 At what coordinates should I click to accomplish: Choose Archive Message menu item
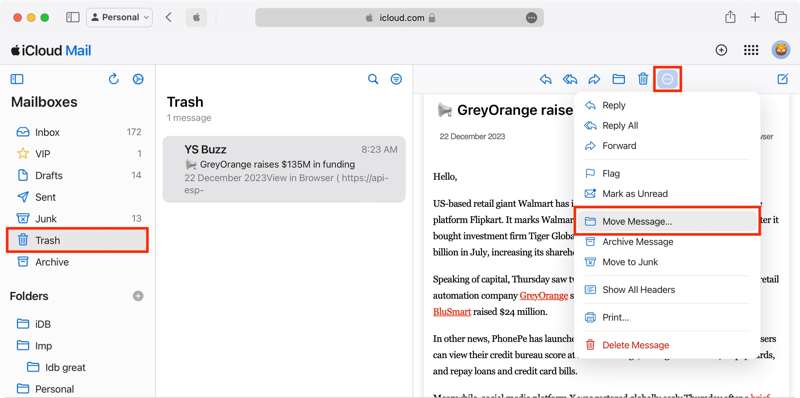(x=667, y=242)
